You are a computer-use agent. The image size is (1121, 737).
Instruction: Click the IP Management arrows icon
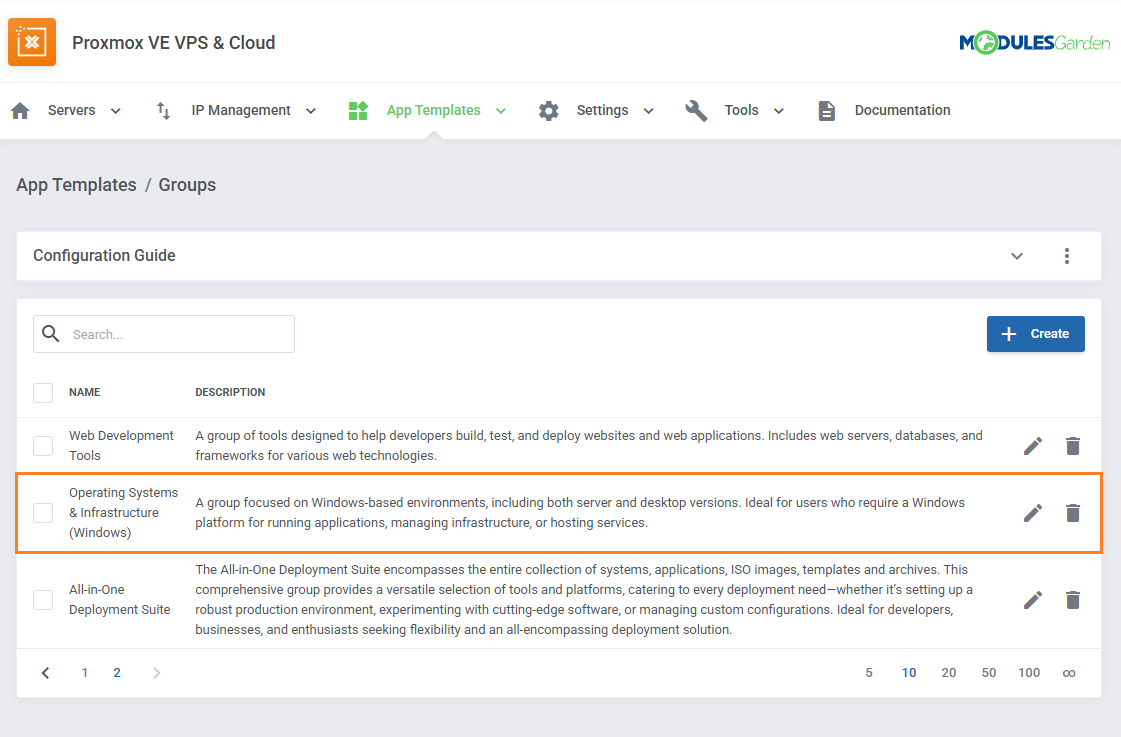click(163, 110)
